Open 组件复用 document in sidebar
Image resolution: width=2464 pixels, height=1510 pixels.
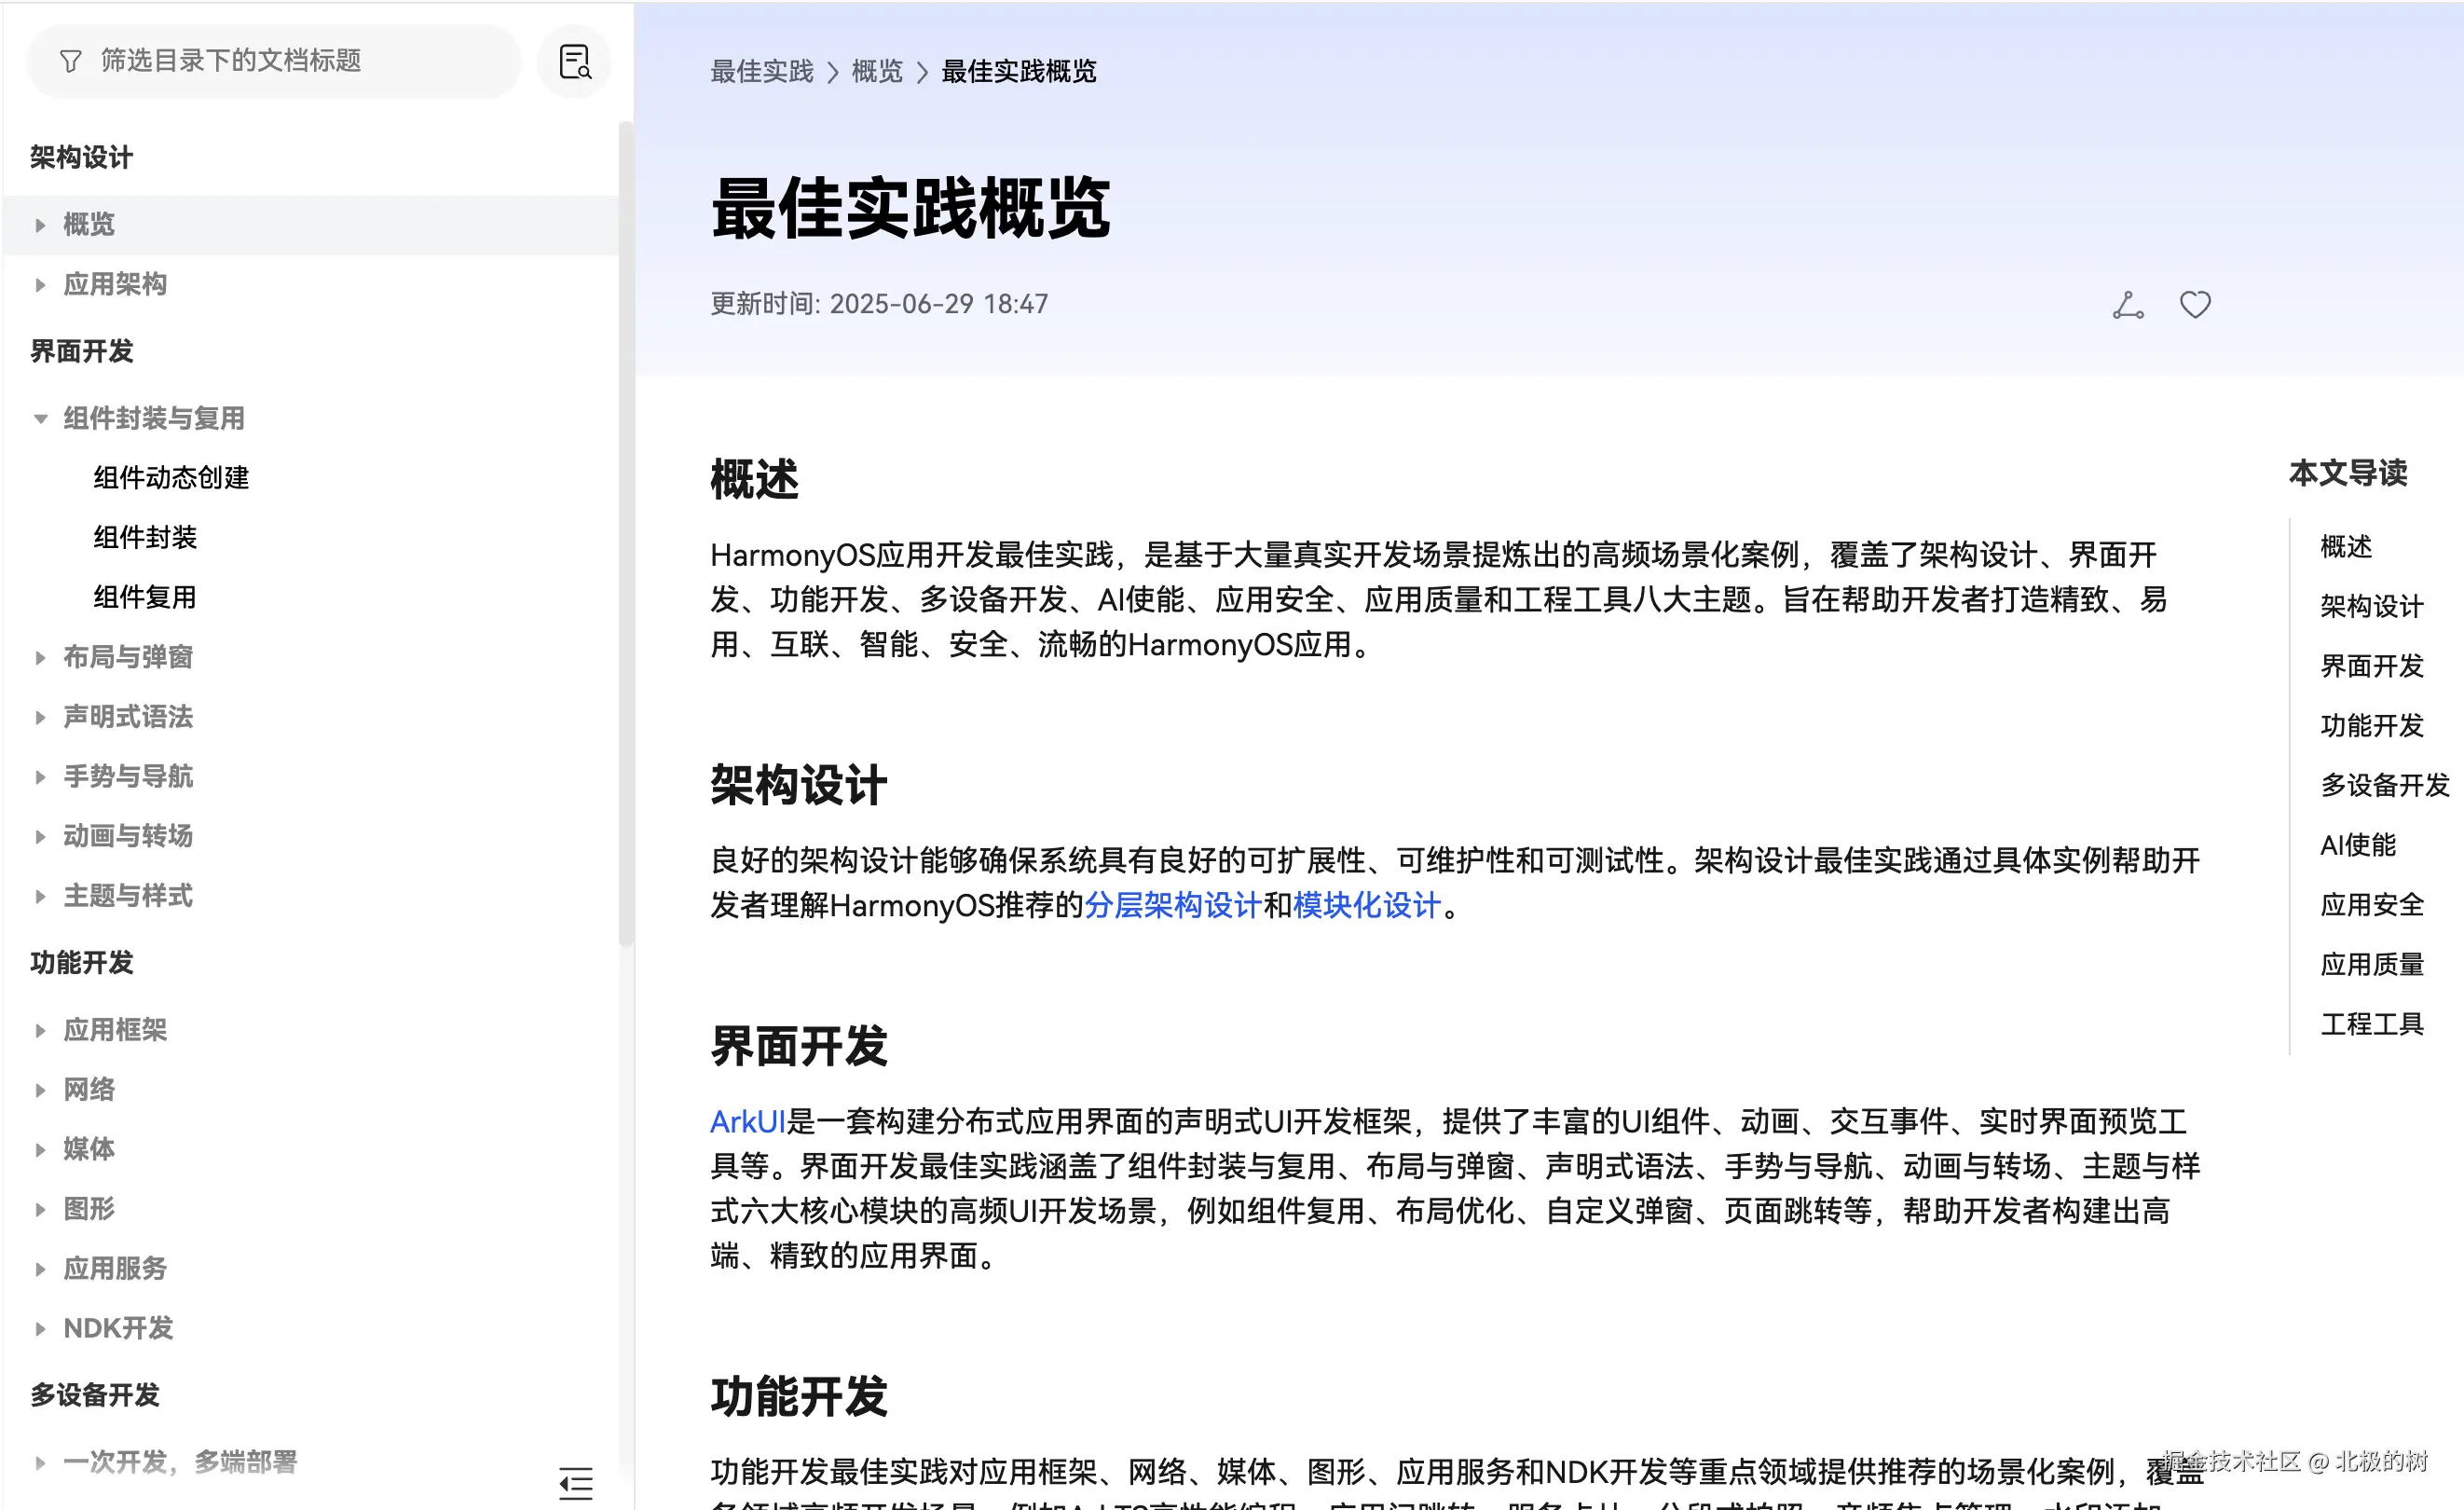[145, 598]
